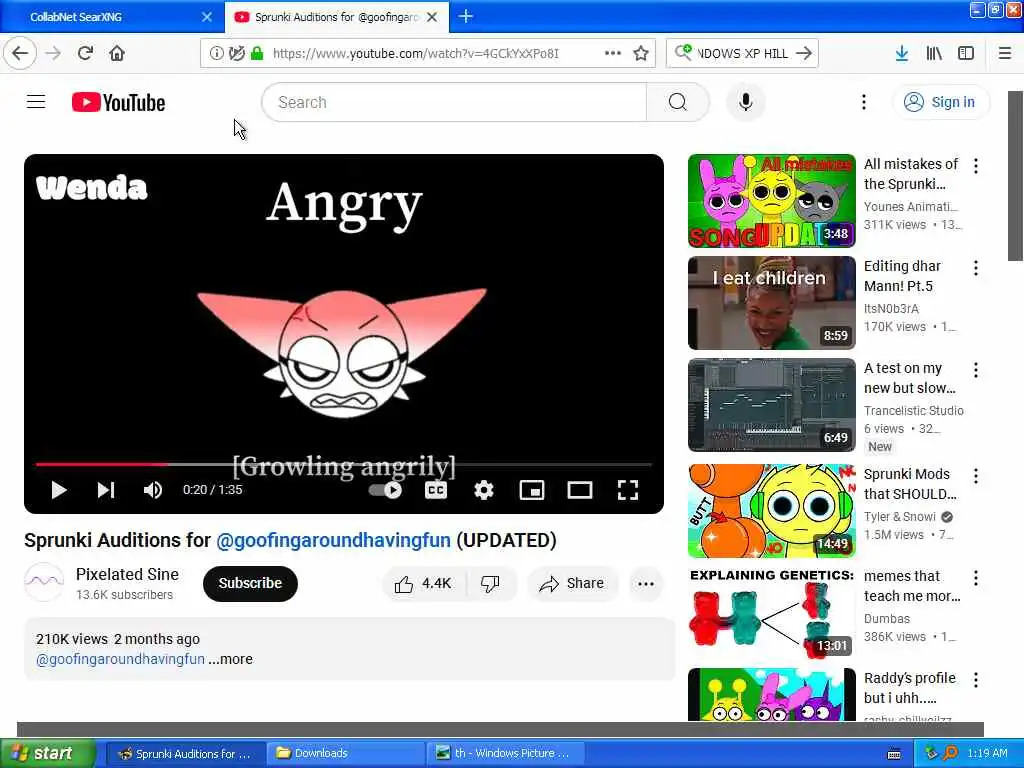Open the Library bookshelf icon

click(934, 54)
